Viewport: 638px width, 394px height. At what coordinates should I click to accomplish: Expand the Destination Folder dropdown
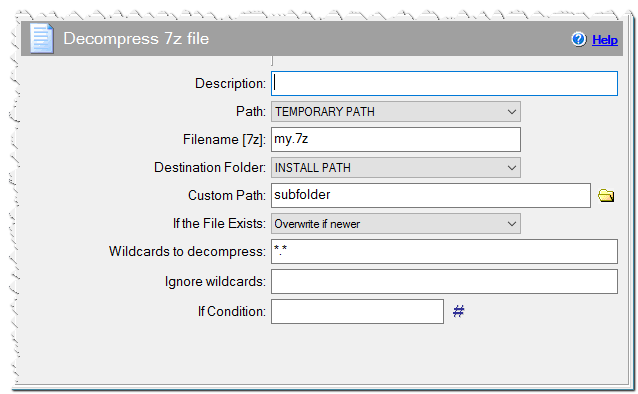pyautogui.click(x=396, y=168)
